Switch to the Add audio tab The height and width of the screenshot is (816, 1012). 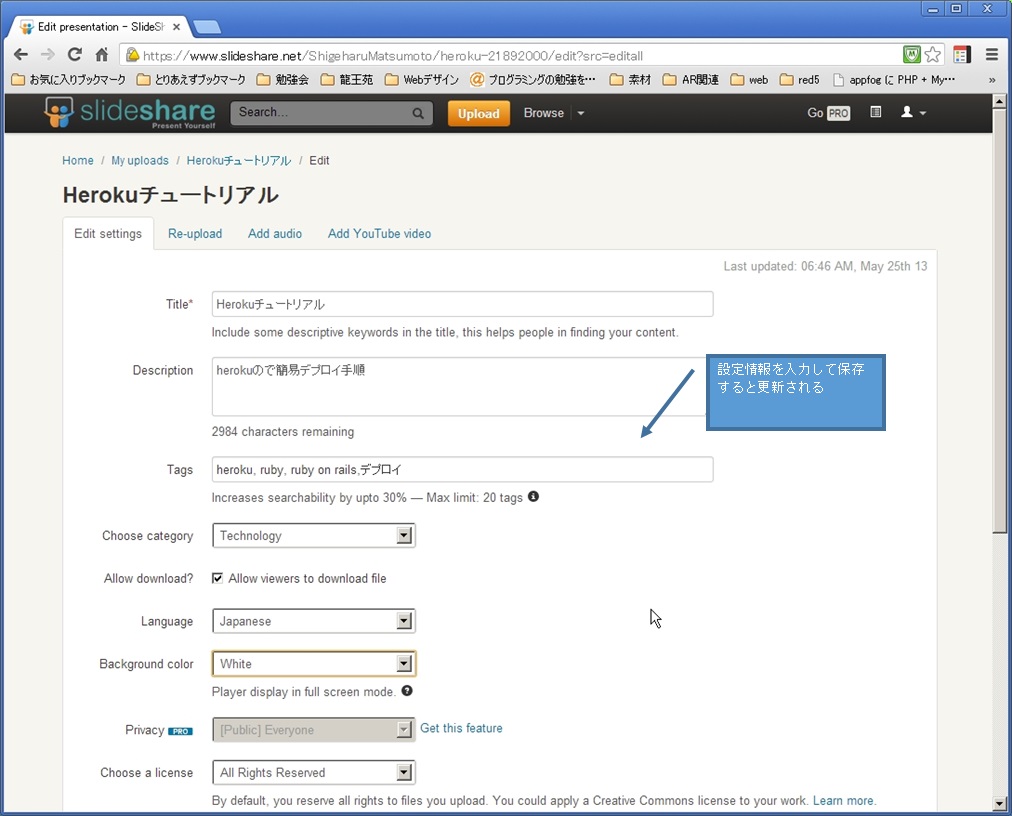tap(275, 234)
